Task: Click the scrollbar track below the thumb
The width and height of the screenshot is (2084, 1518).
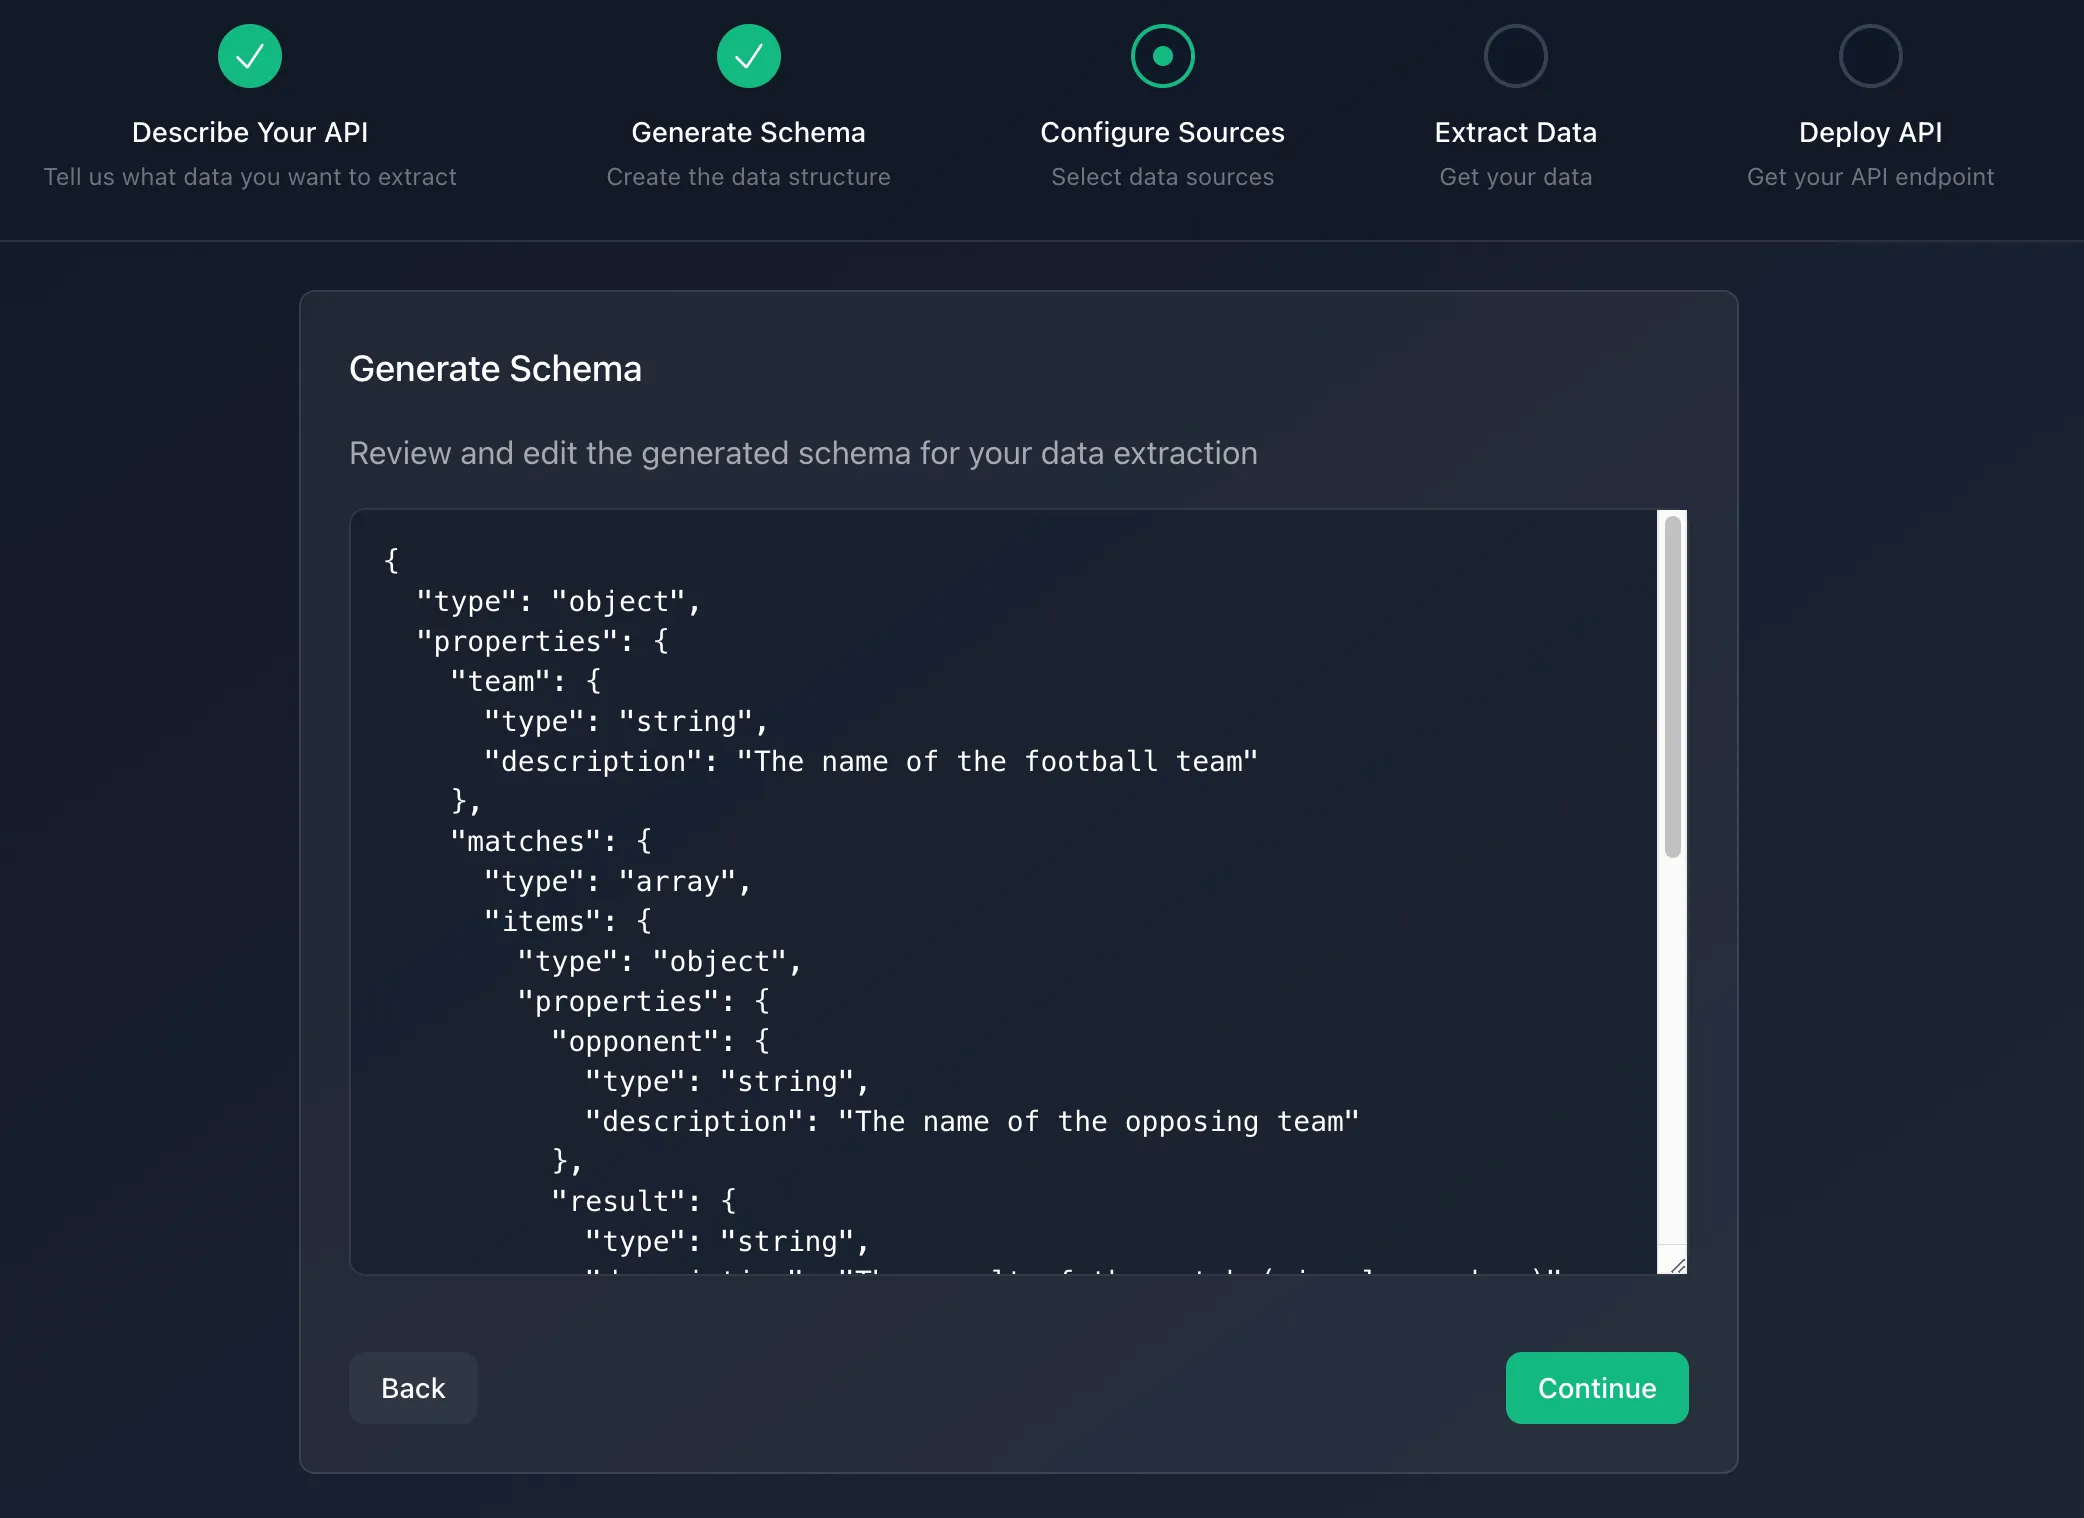Action: pyautogui.click(x=1672, y=1050)
